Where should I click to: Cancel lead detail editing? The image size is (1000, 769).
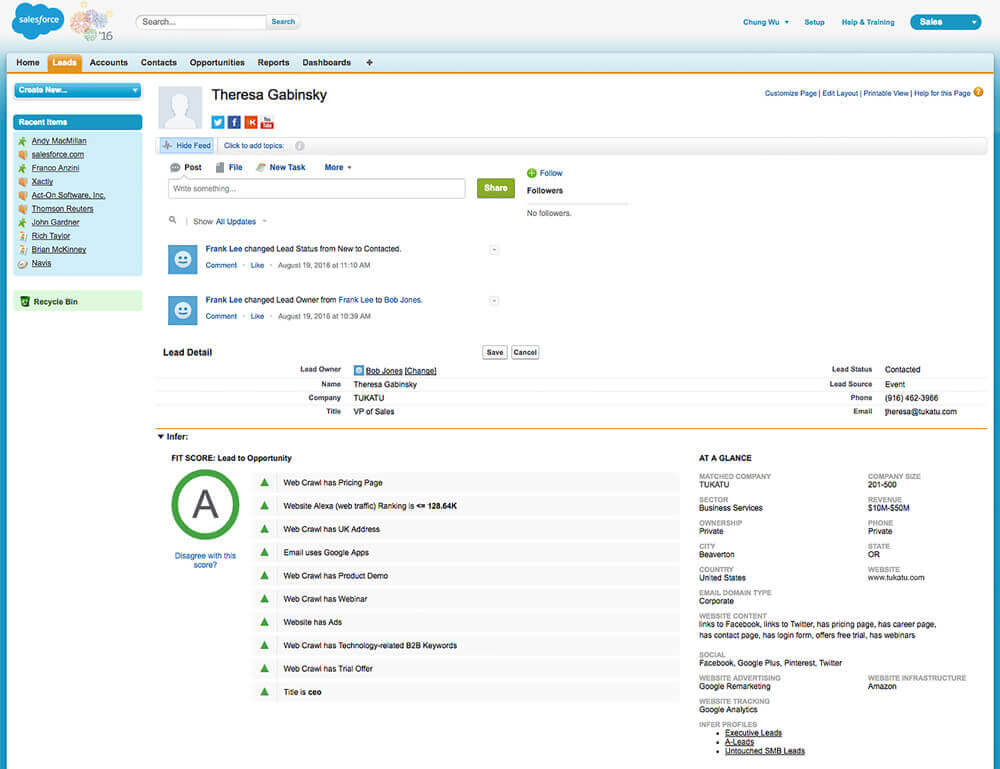pyautogui.click(x=525, y=352)
